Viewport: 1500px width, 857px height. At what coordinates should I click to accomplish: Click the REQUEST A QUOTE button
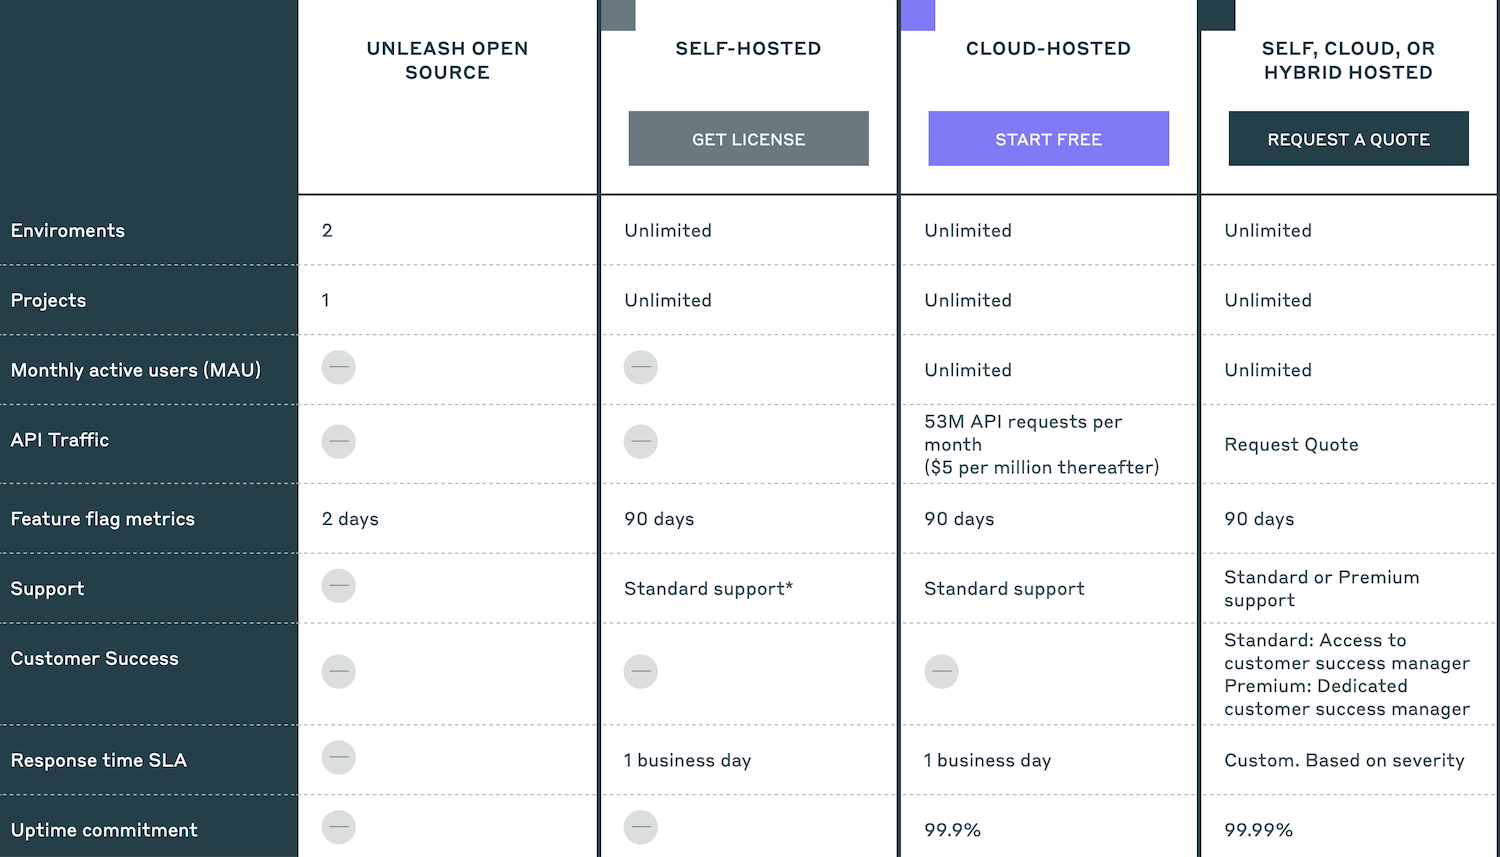pos(1348,139)
